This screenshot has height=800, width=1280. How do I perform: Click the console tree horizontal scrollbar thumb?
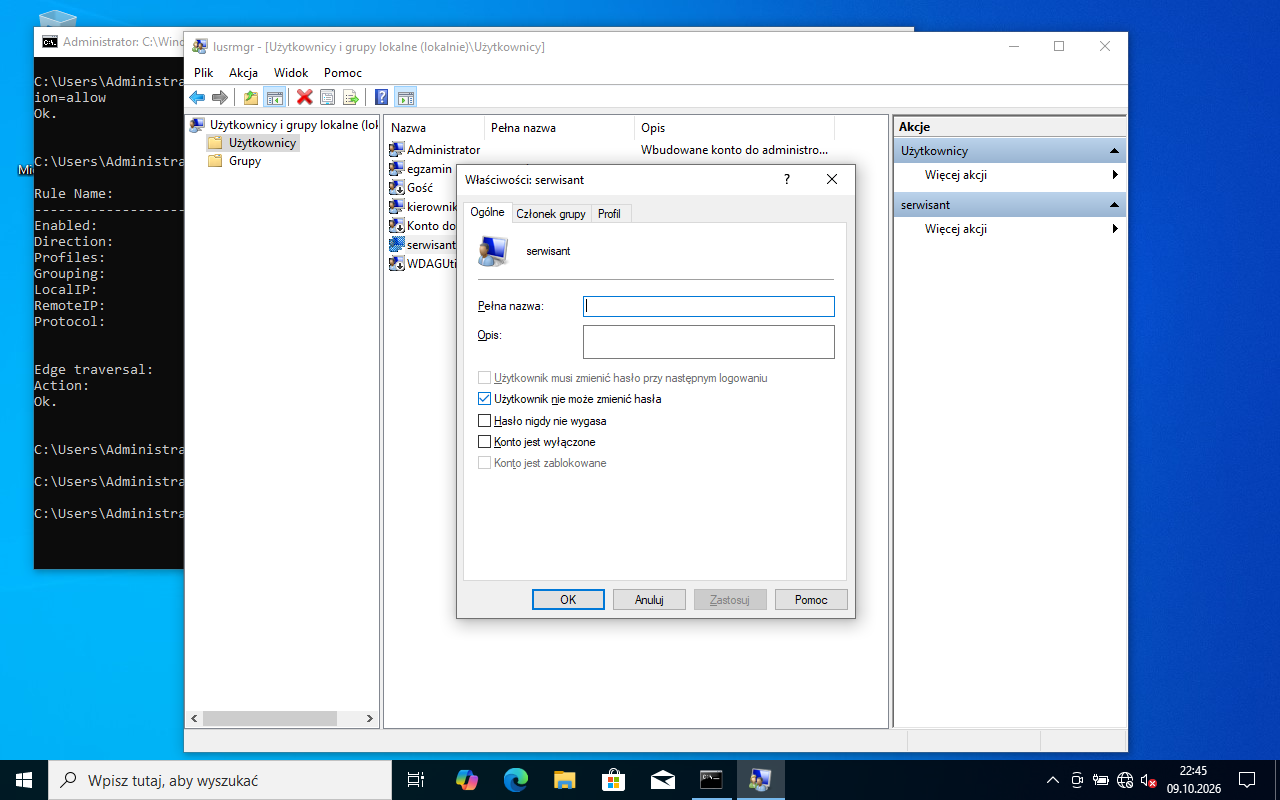(x=270, y=719)
